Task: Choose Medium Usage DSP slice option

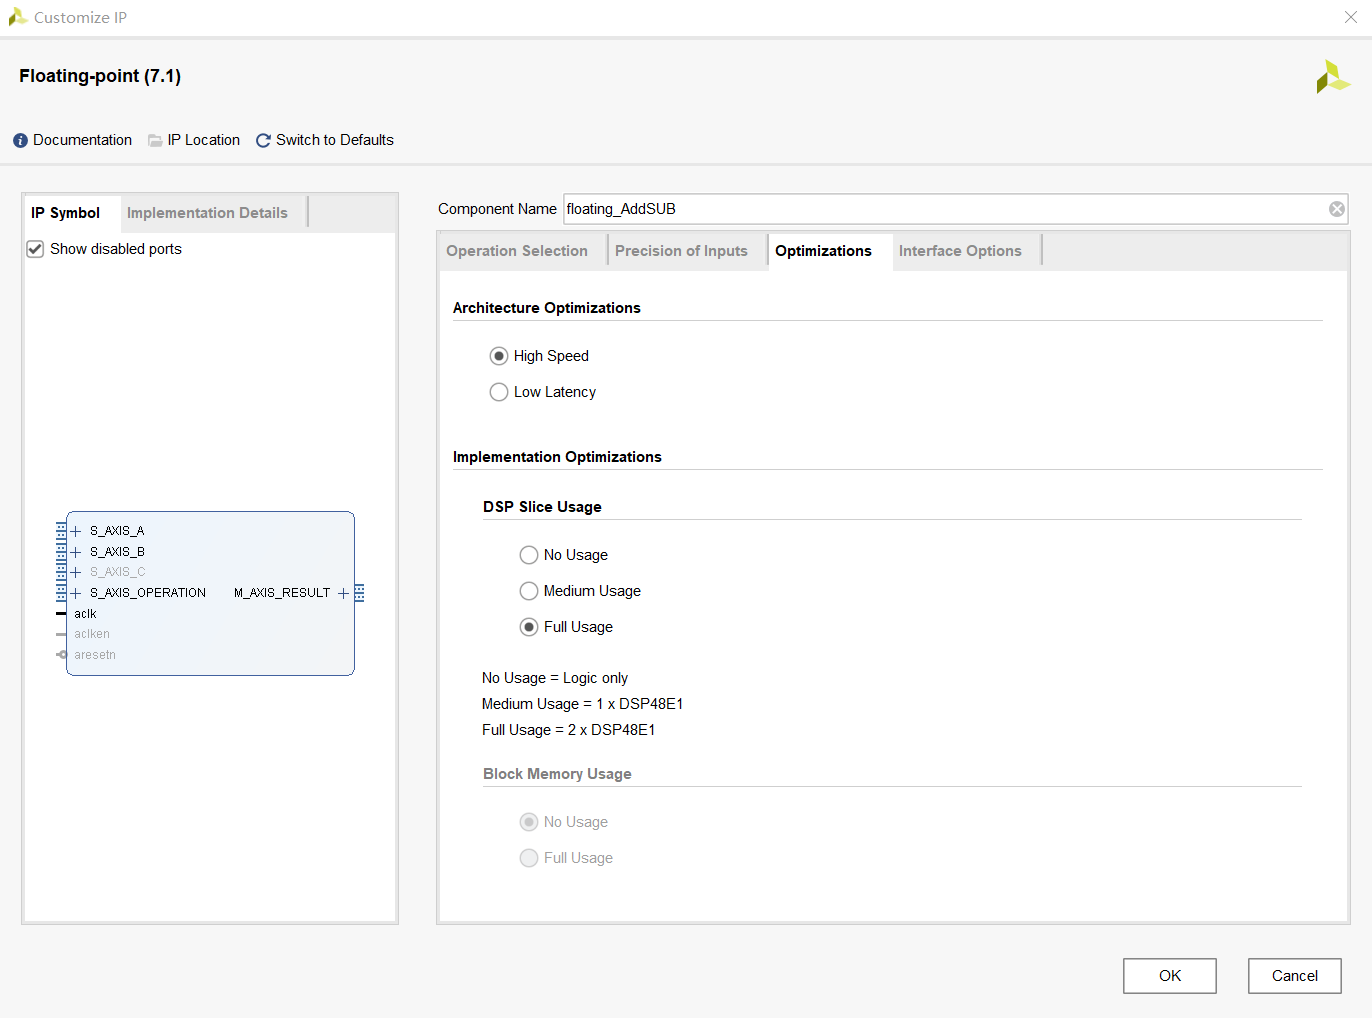Action: pyautogui.click(x=529, y=591)
